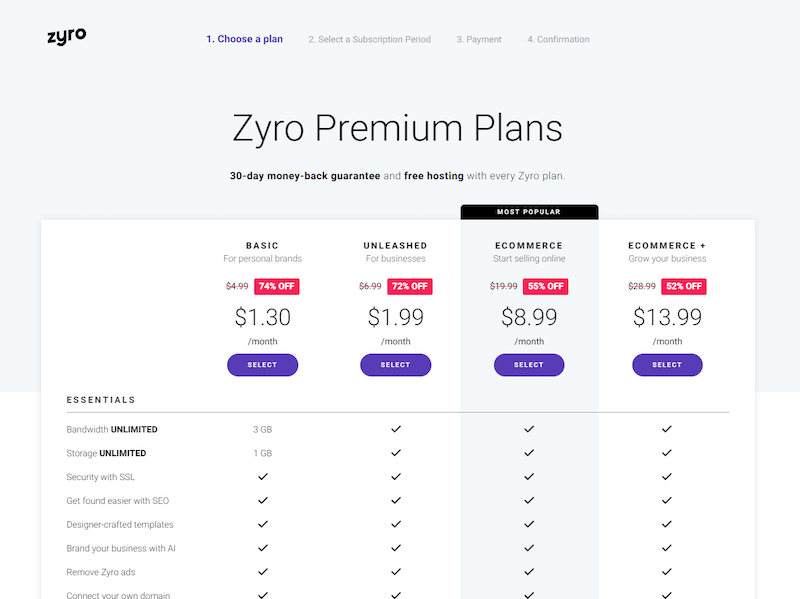Click the Most Popular banner
Image resolution: width=800 pixels, height=599 pixels.
point(529,212)
